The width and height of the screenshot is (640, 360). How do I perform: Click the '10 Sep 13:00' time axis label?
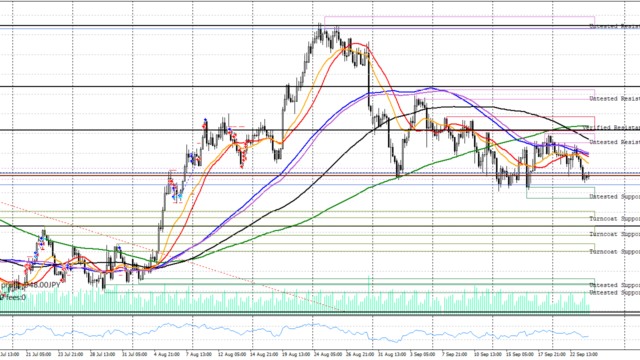coord(488,354)
